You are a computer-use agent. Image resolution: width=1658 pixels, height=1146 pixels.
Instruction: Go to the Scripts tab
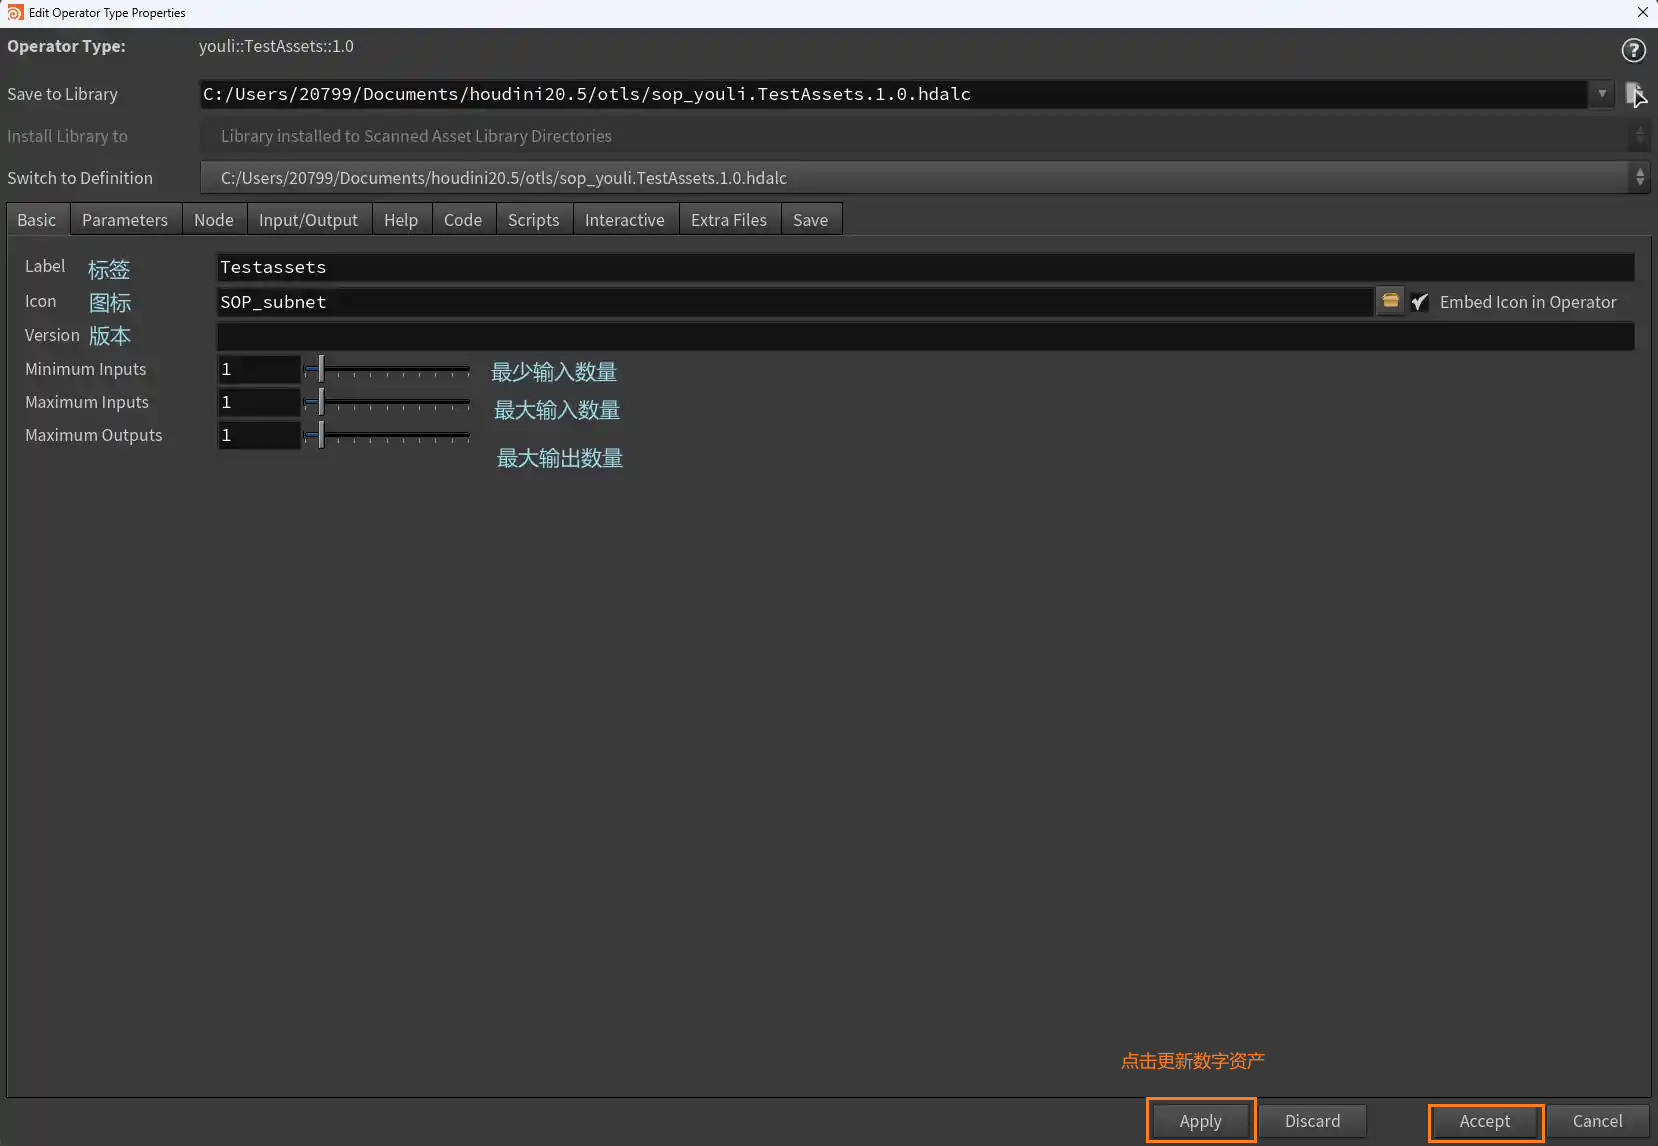[x=533, y=220]
